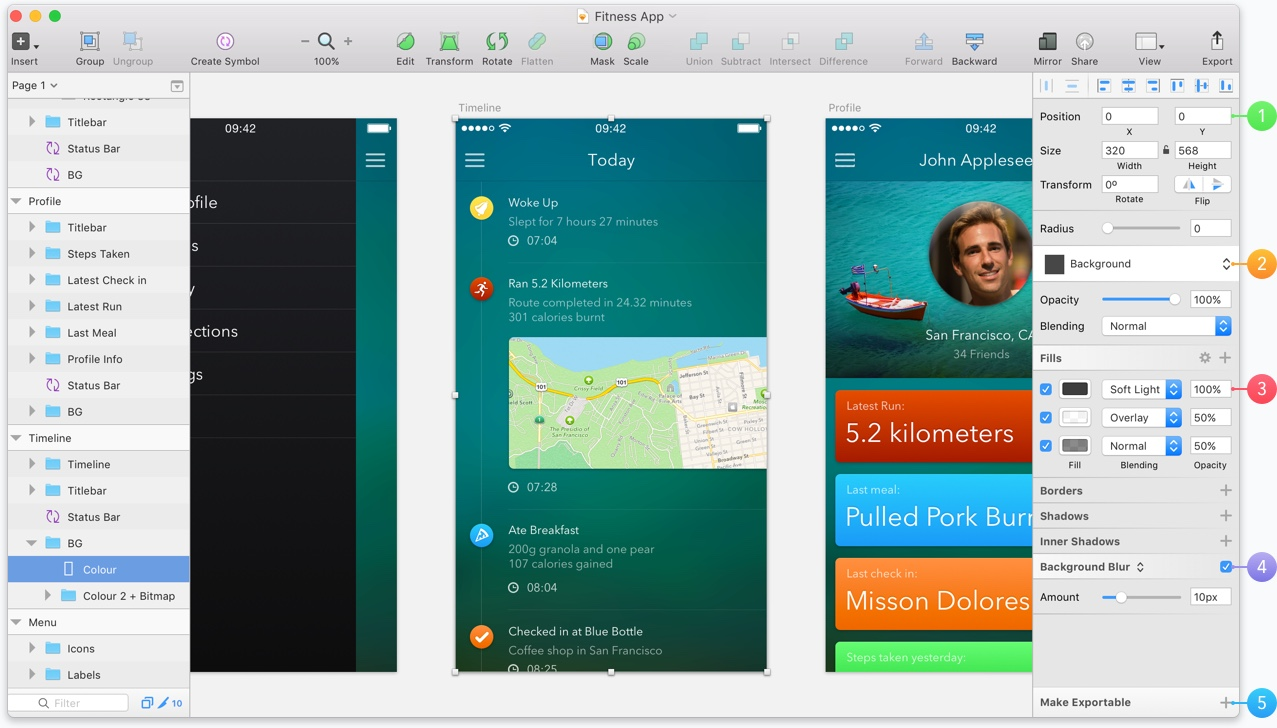Flip the layer vertically
The height and width of the screenshot is (728, 1277).
point(1217,184)
